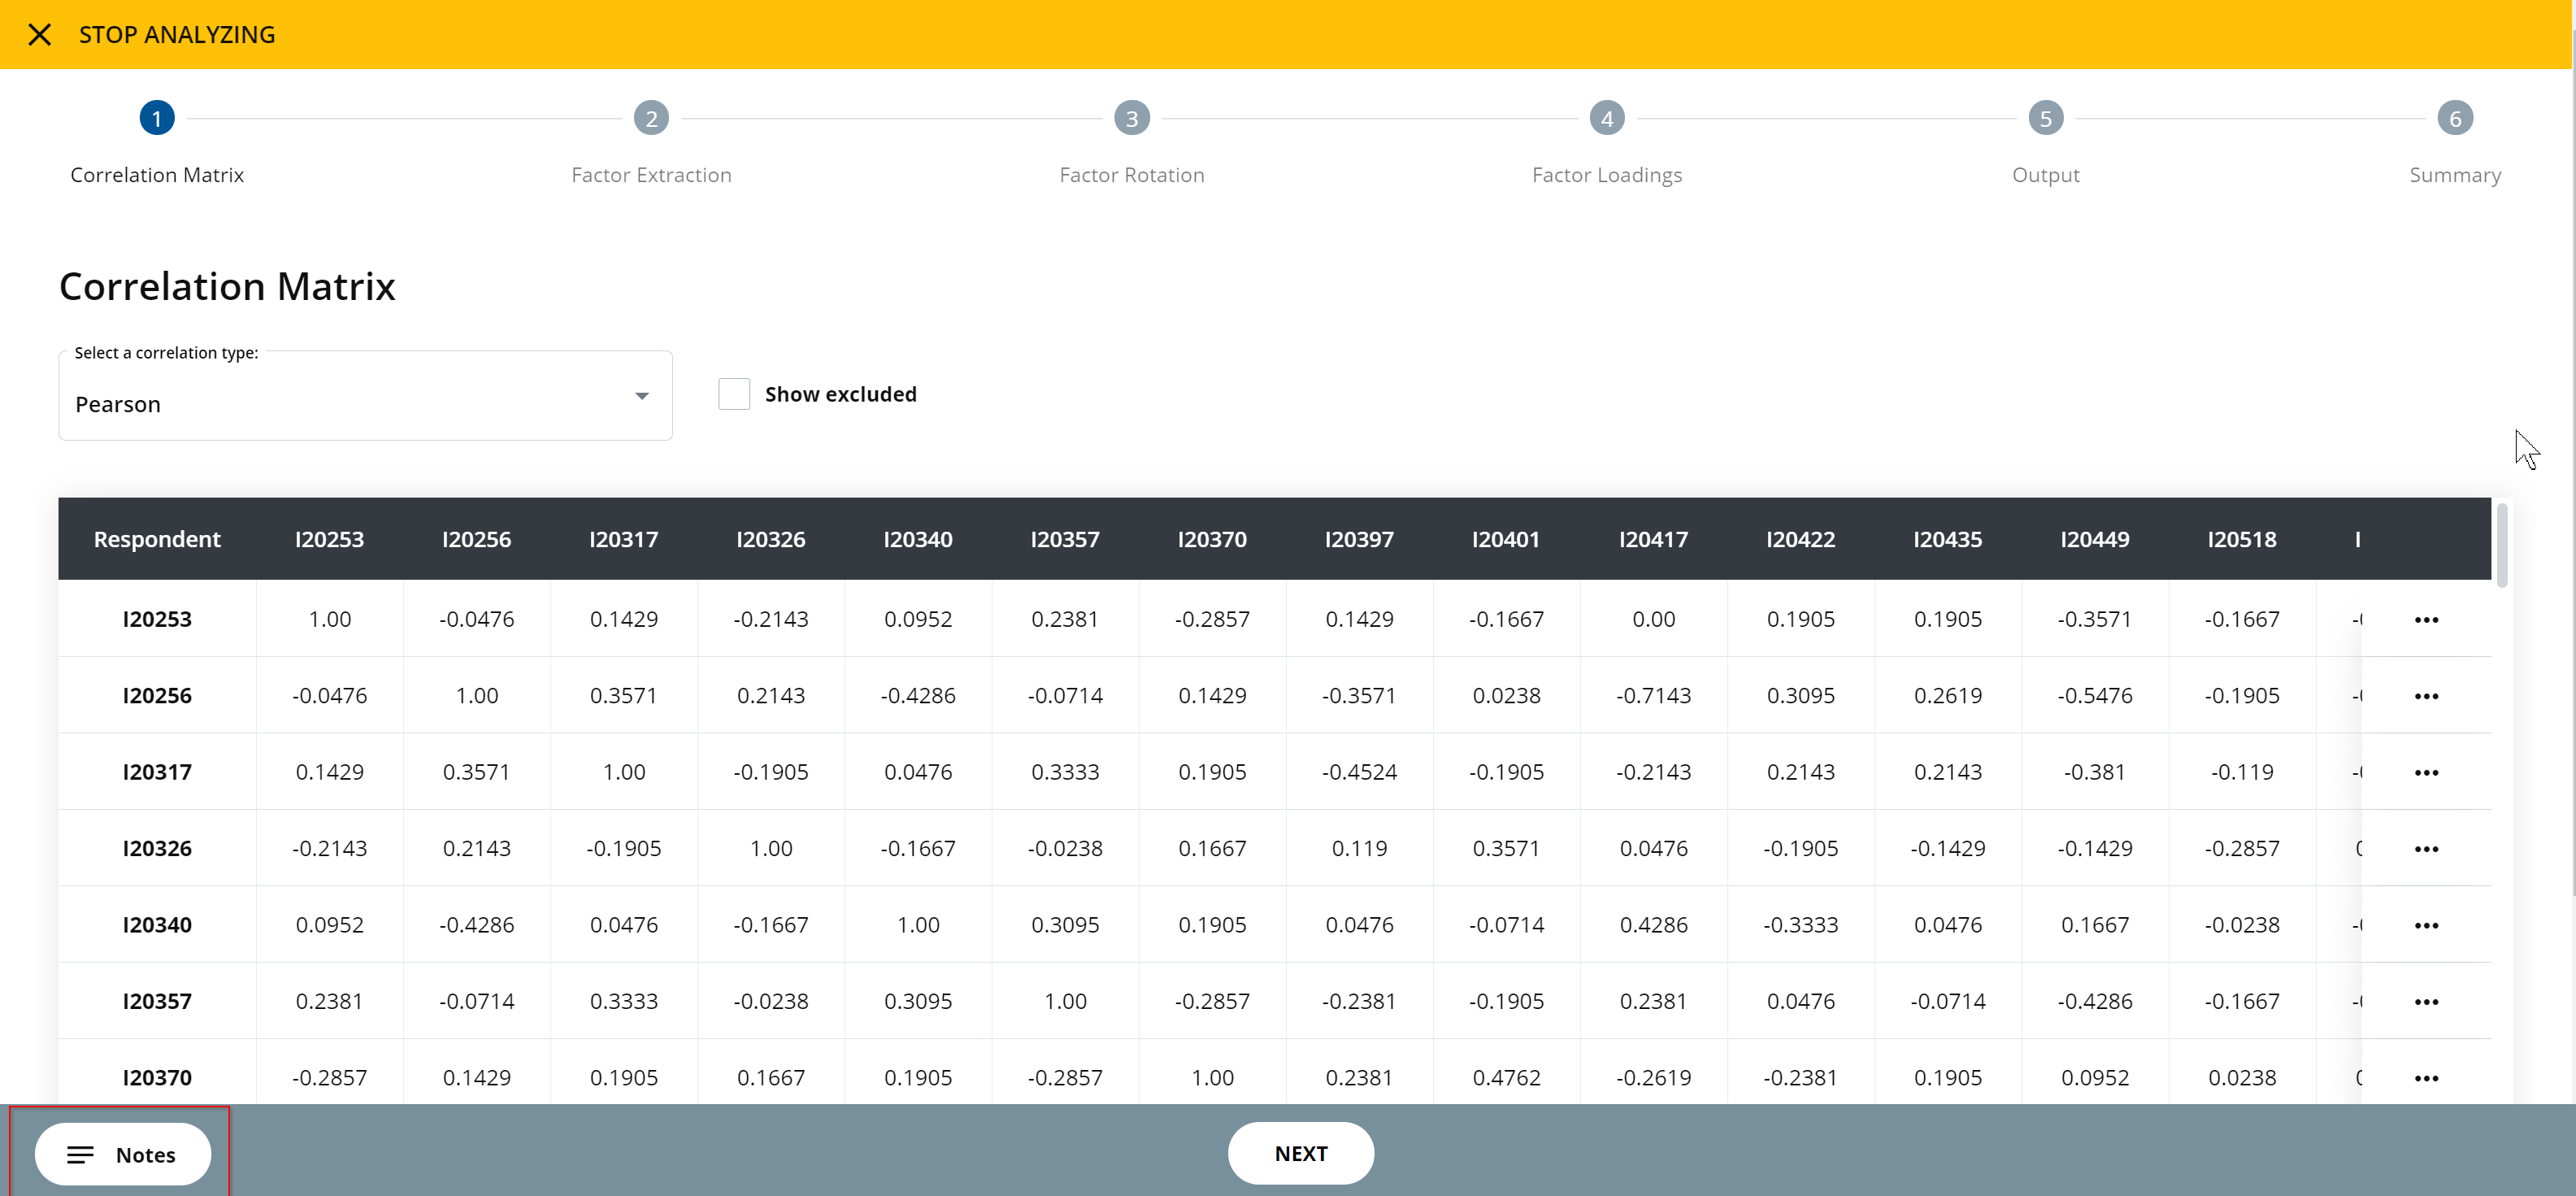The height and width of the screenshot is (1196, 2576).
Task: Click the 0.4286 cell in row I20340
Action: point(1653,925)
